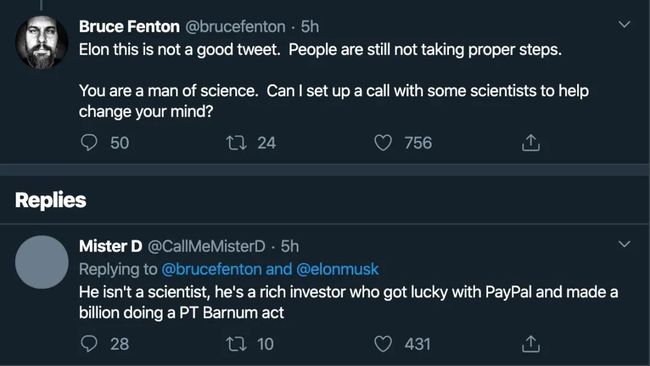Open more options chevron on Mister D's reply
The height and width of the screenshot is (366, 650).
pyautogui.click(x=624, y=244)
